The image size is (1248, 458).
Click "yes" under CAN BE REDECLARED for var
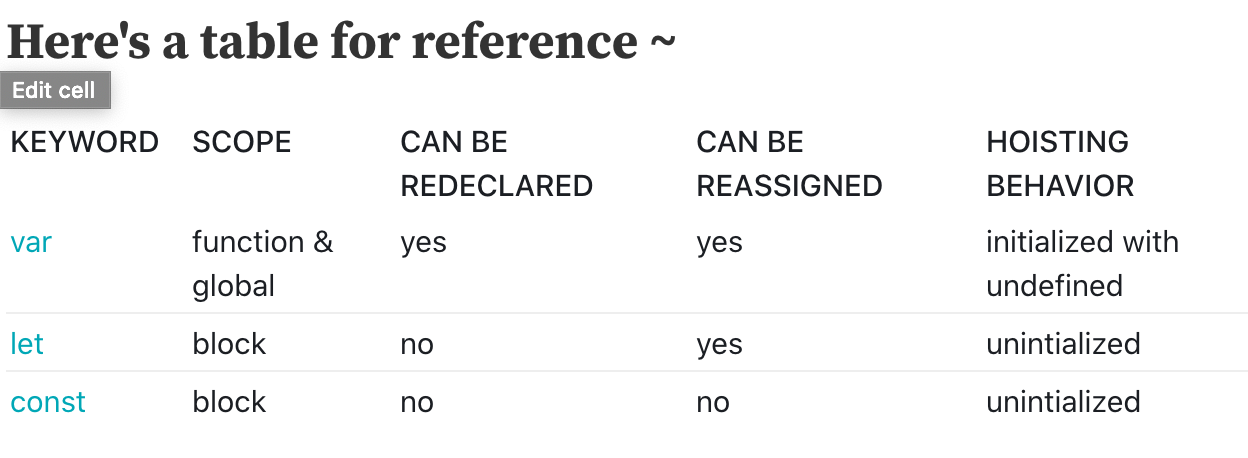424,242
